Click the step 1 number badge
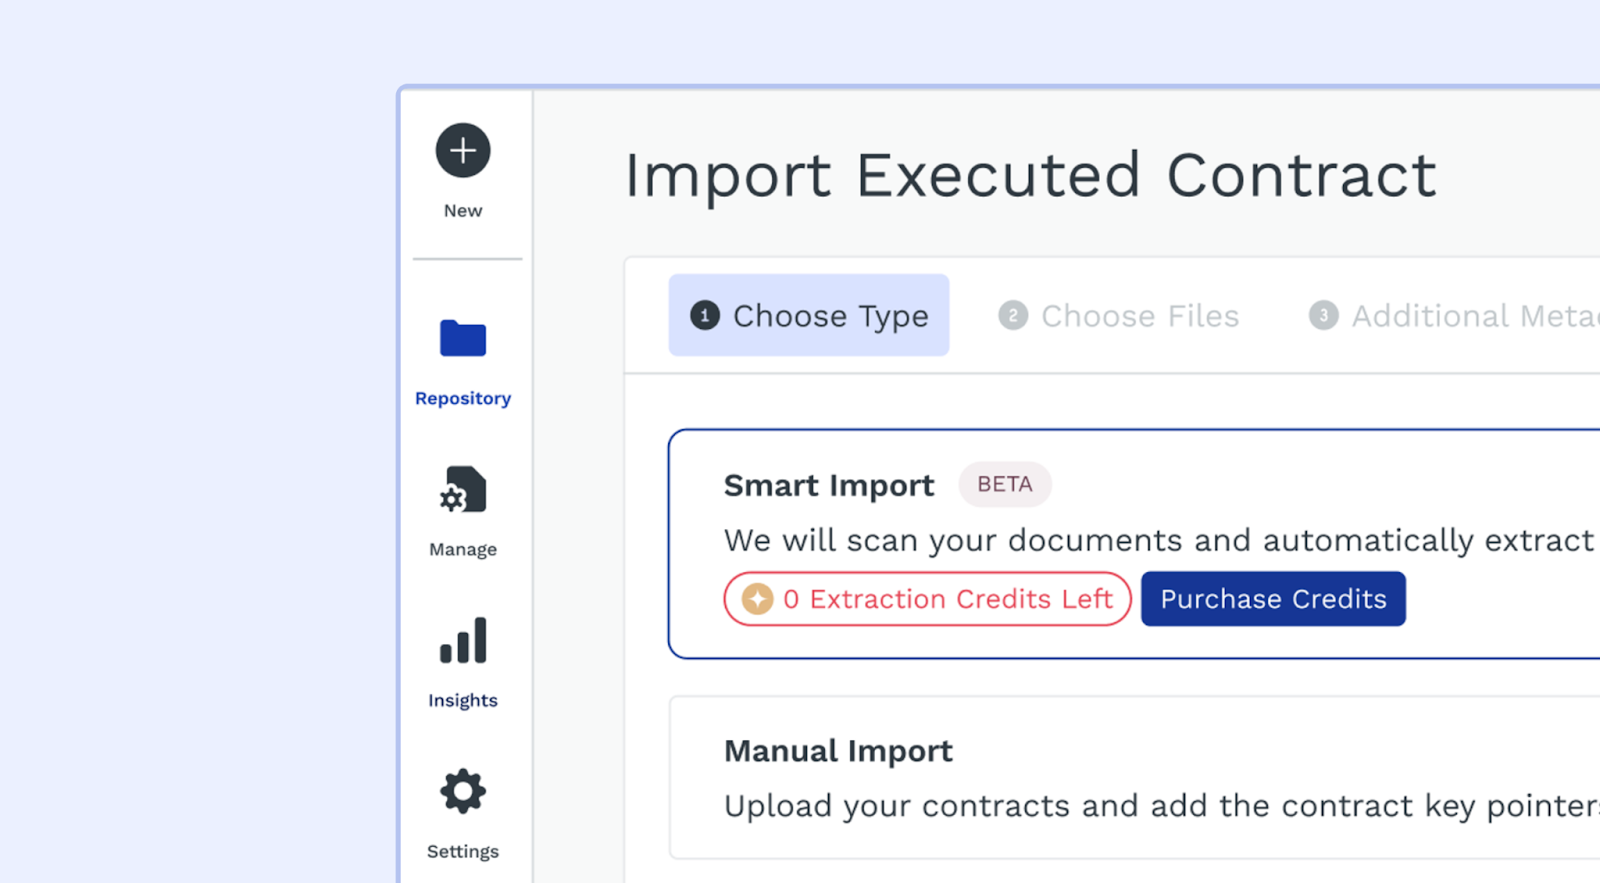 pyautogui.click(x=705, y=316)
